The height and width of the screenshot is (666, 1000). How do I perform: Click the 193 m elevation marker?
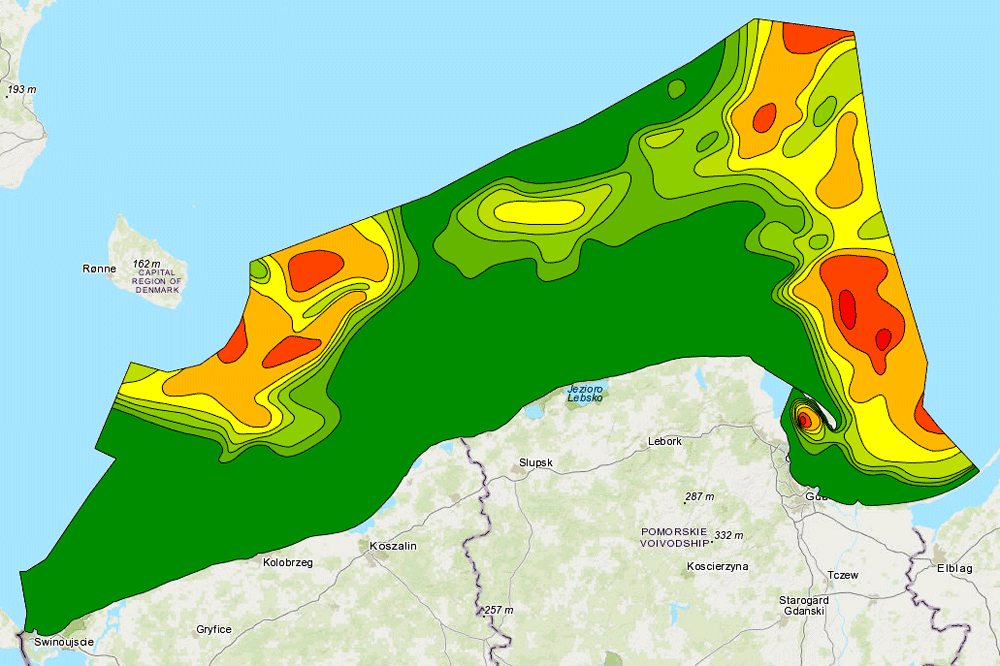tap(22, 90)
